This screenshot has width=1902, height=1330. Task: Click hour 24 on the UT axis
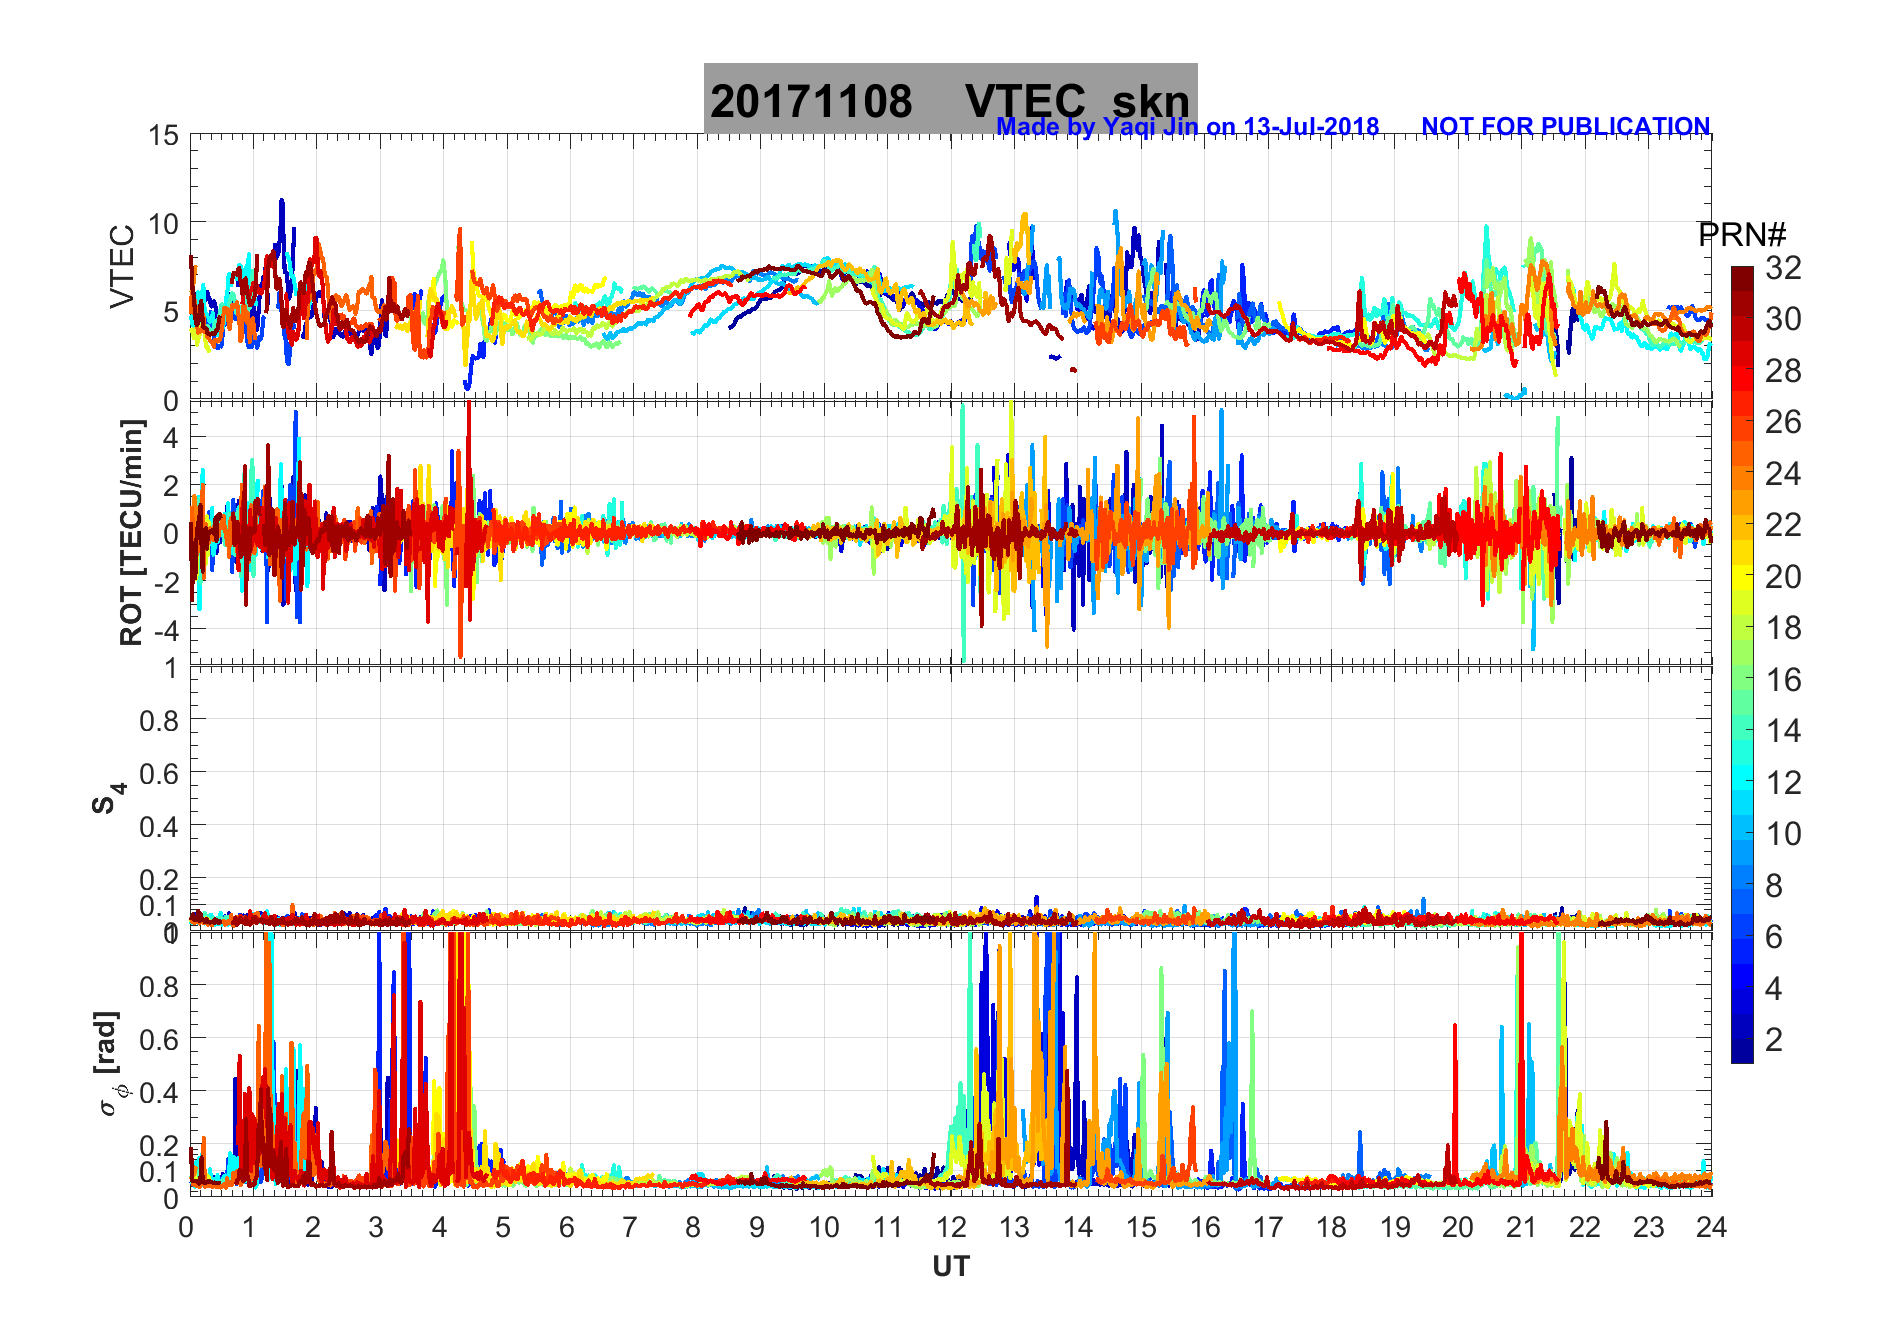point(1711,1228)
